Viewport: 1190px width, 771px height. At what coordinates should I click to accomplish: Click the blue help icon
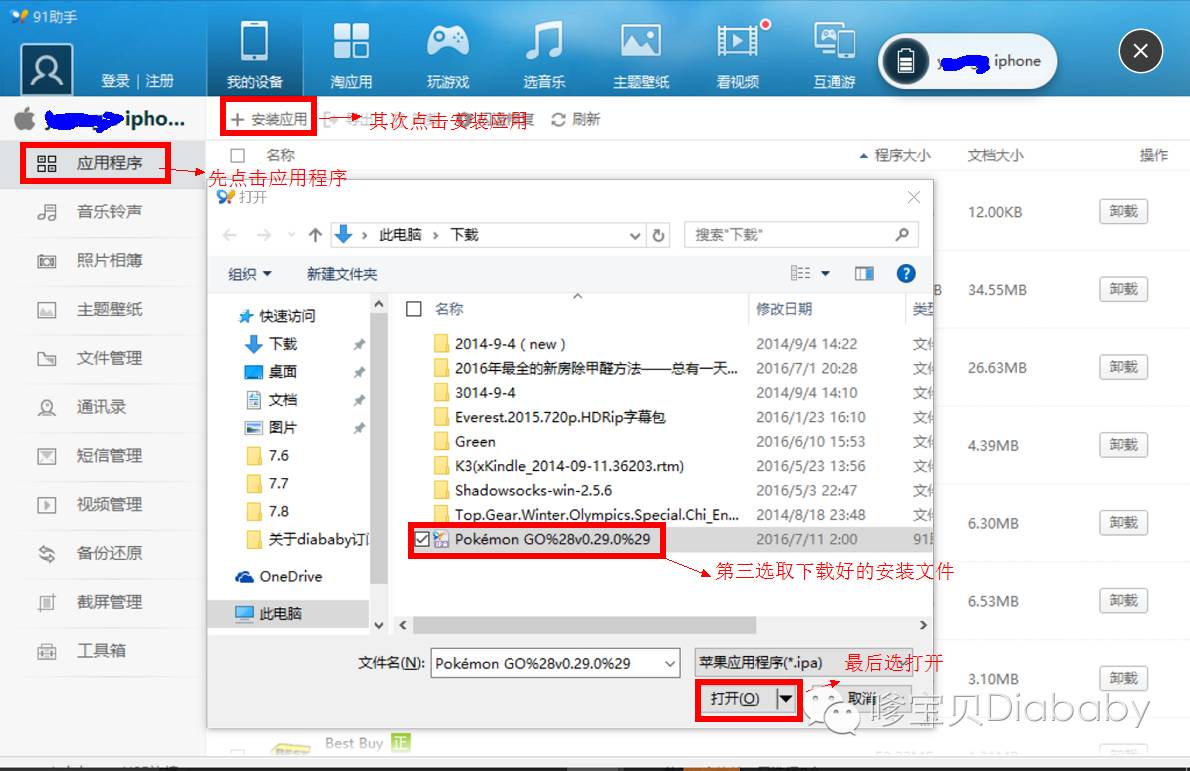905,273
